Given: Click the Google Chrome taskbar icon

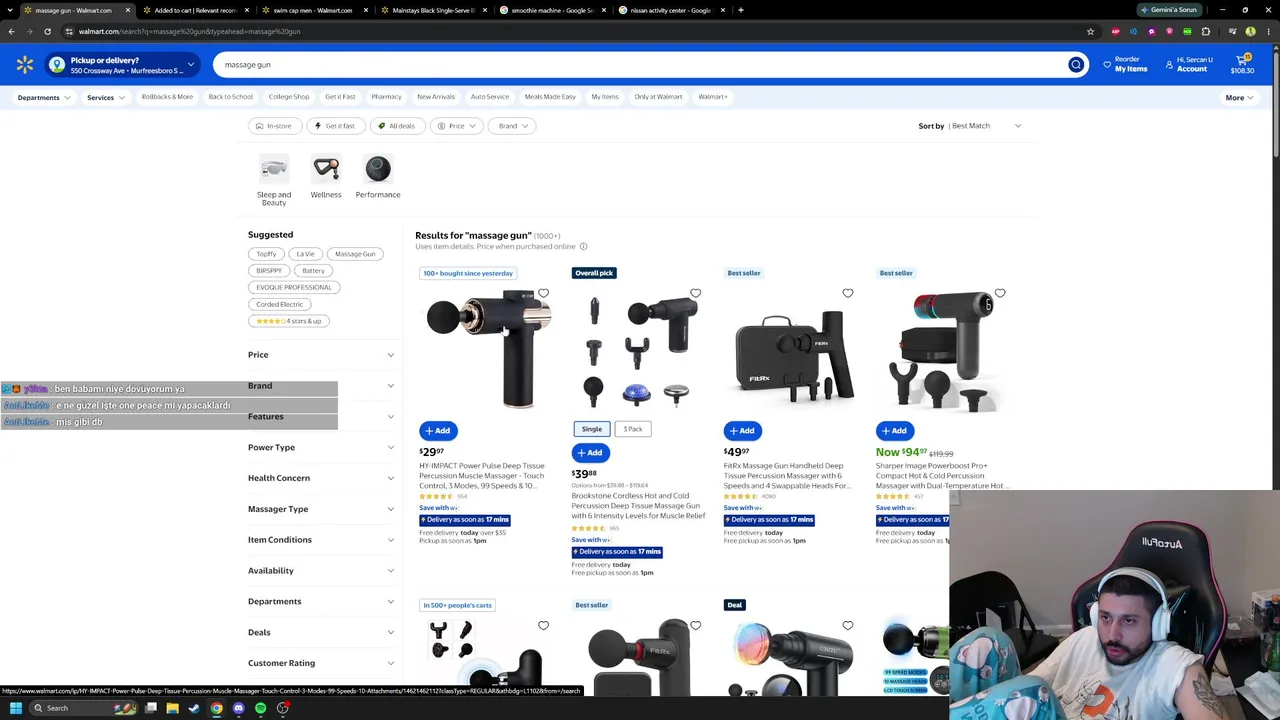Looking at the screenshot, I should tap(216, 708).
